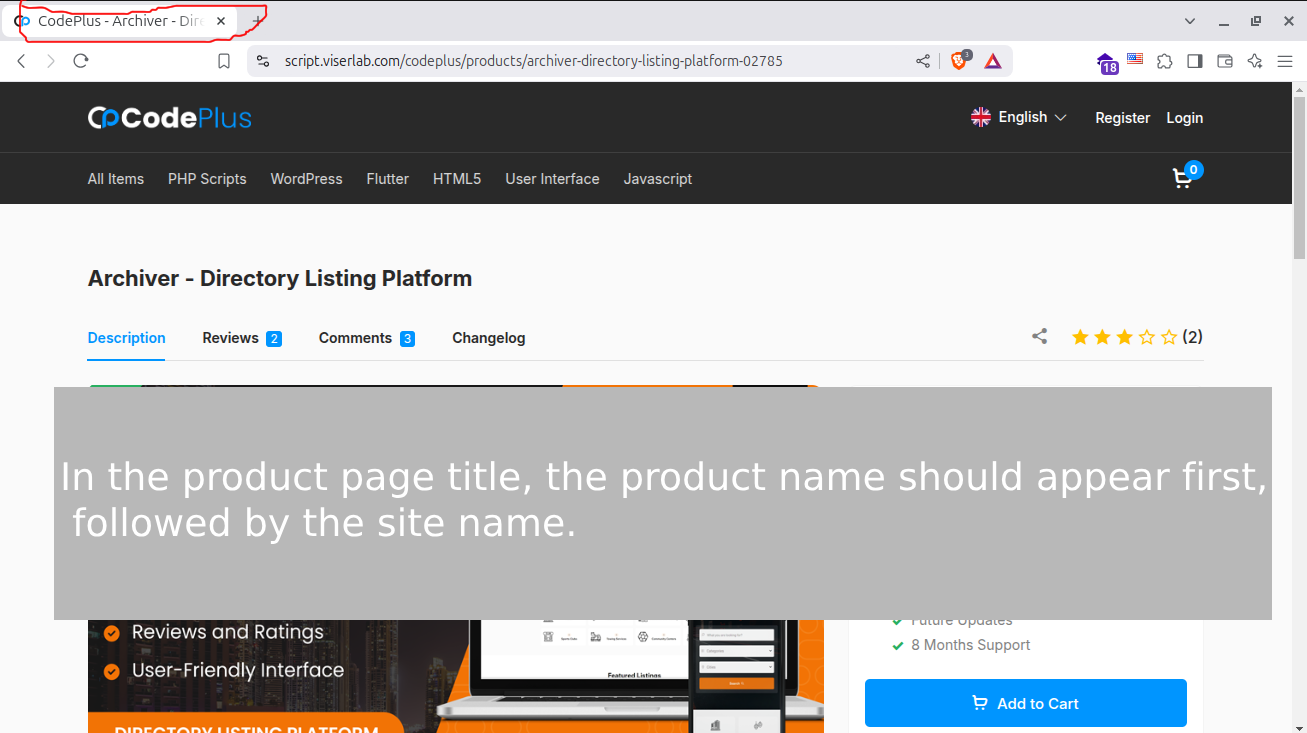1307x733 pixels.
Task: Reload the page with the refresh icon
Action: [x=81, y=61]
